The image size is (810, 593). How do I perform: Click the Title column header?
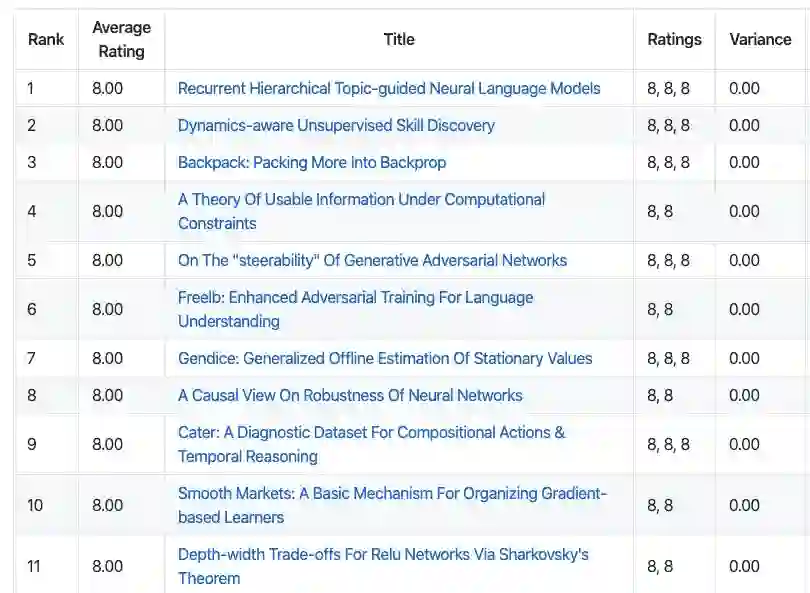[399, 40]
